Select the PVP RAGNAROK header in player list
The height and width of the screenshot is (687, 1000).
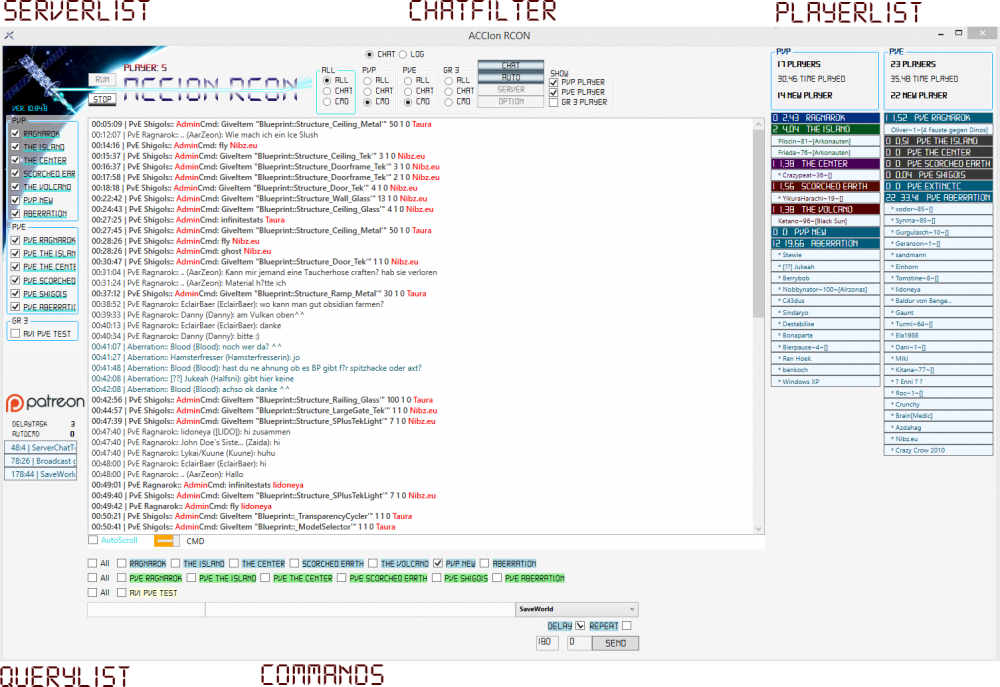click(825, 118)
